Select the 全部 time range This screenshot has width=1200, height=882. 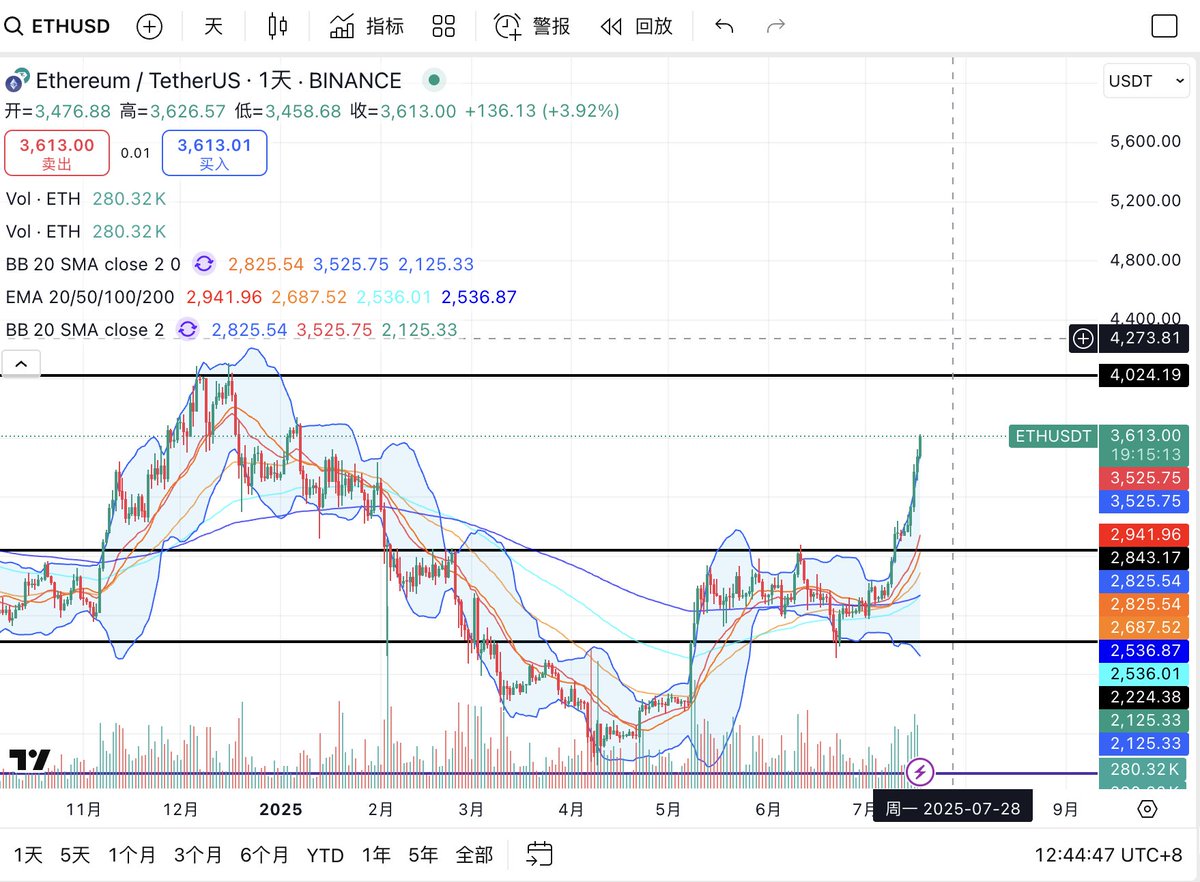click(x=474, y=855)
